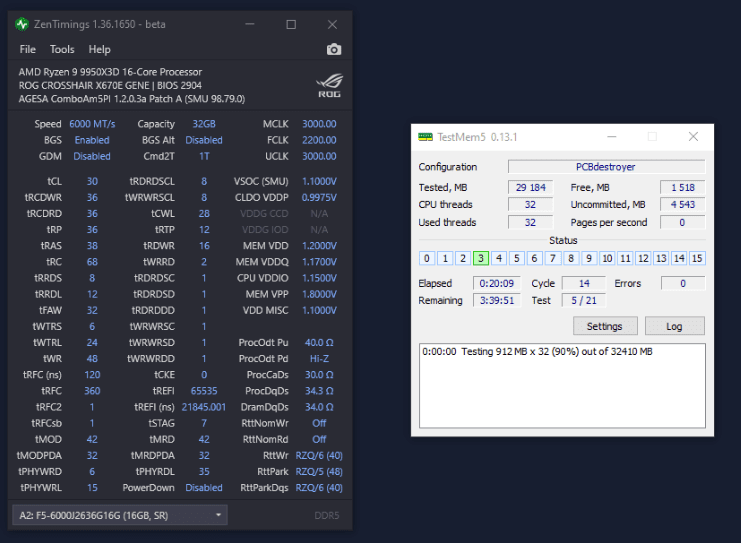This screenshot has height=543, width=741.
Task: Click inside the test output log area
Action: coord(562,386)
